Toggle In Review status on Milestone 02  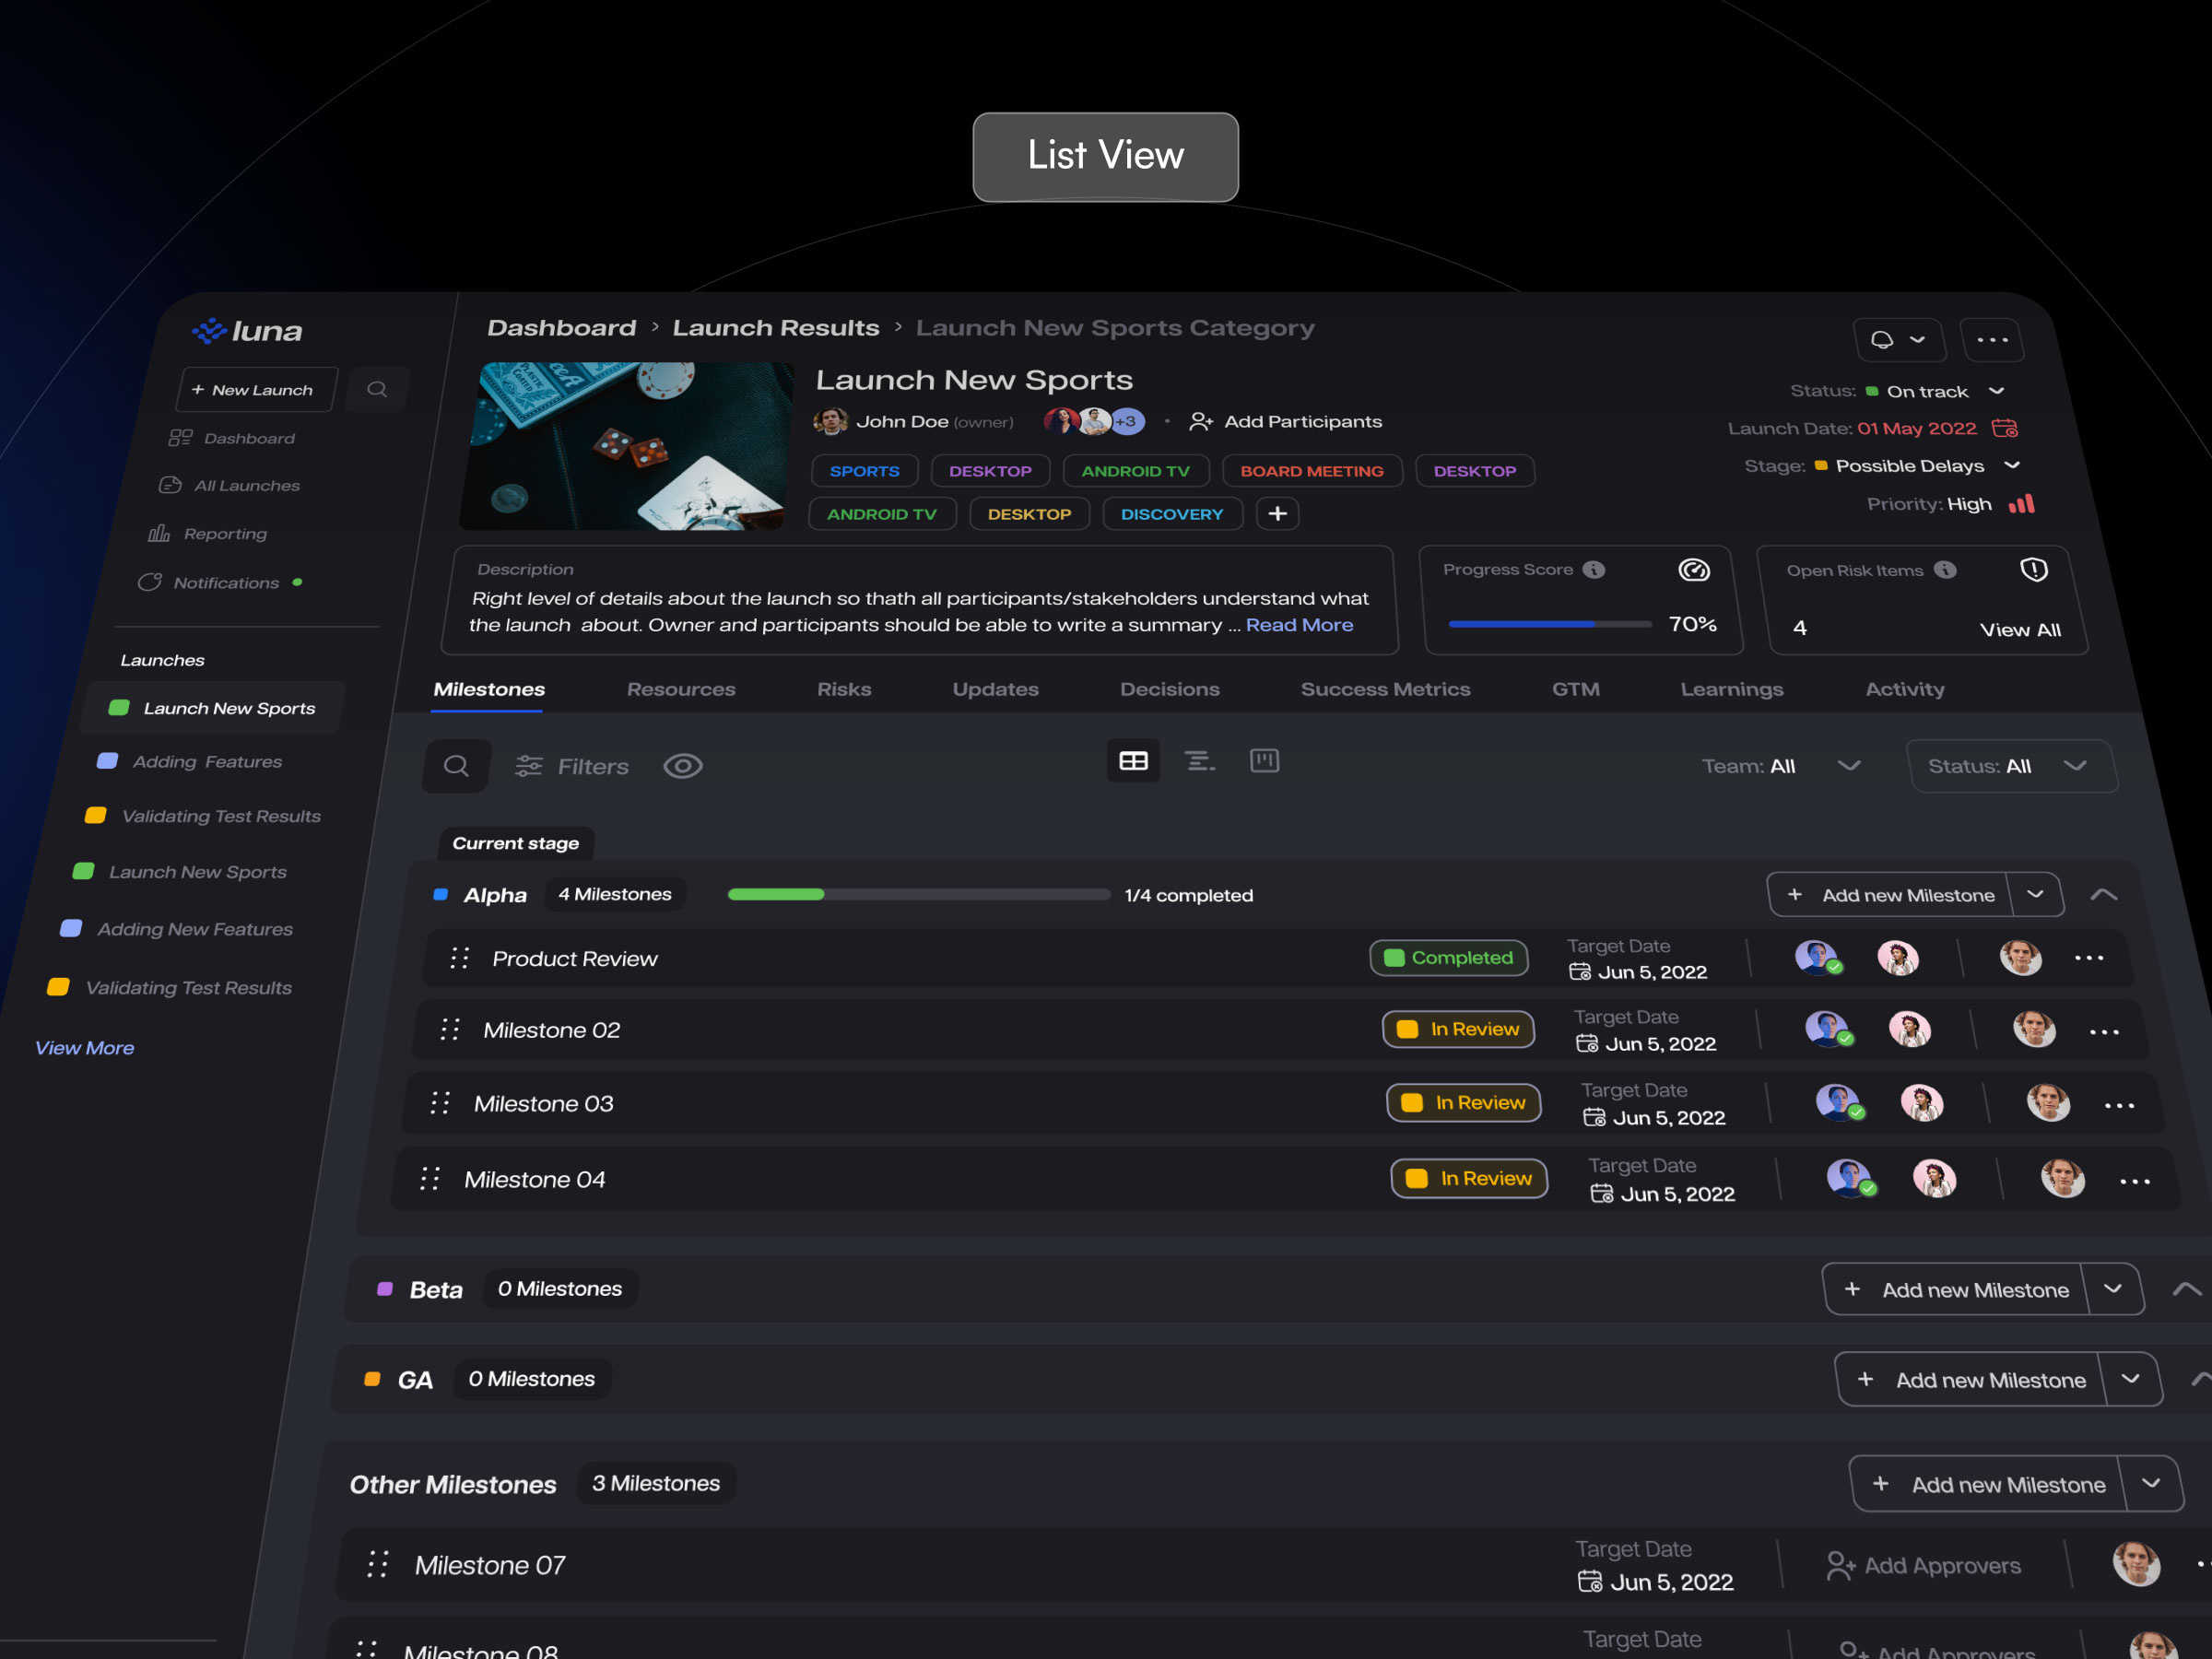(x=1459, y=1029)
